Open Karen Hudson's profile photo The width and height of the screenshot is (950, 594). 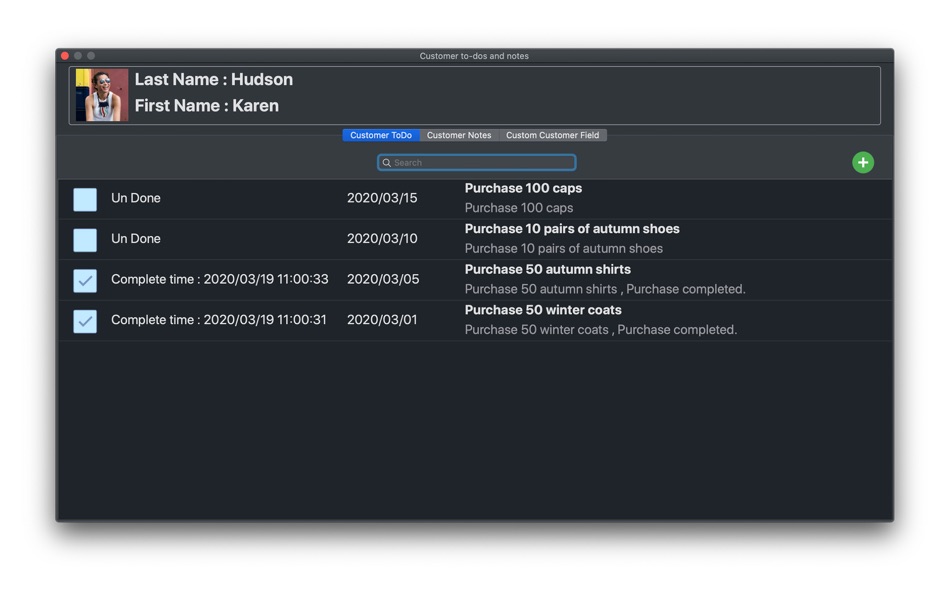click(102, 95)
